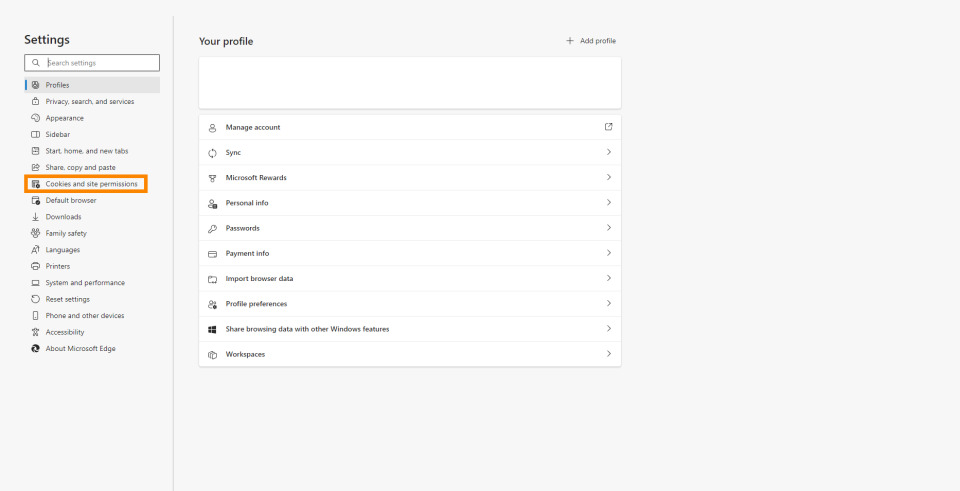This screenshot has height=491, width=960.
Task: Expand Profile preferences chevron
Action: pos(608,304)
